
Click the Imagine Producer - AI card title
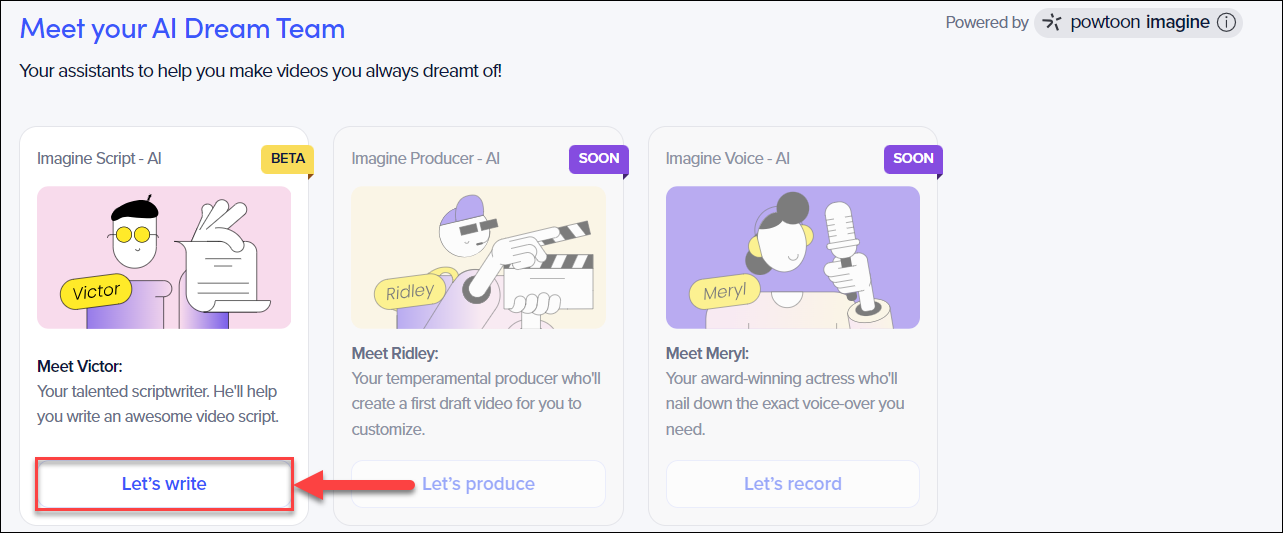click(425, 158)
